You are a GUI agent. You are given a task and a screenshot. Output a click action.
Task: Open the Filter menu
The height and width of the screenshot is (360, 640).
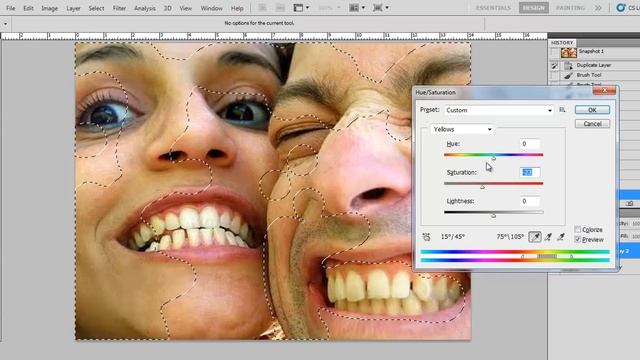click(119, 8)
